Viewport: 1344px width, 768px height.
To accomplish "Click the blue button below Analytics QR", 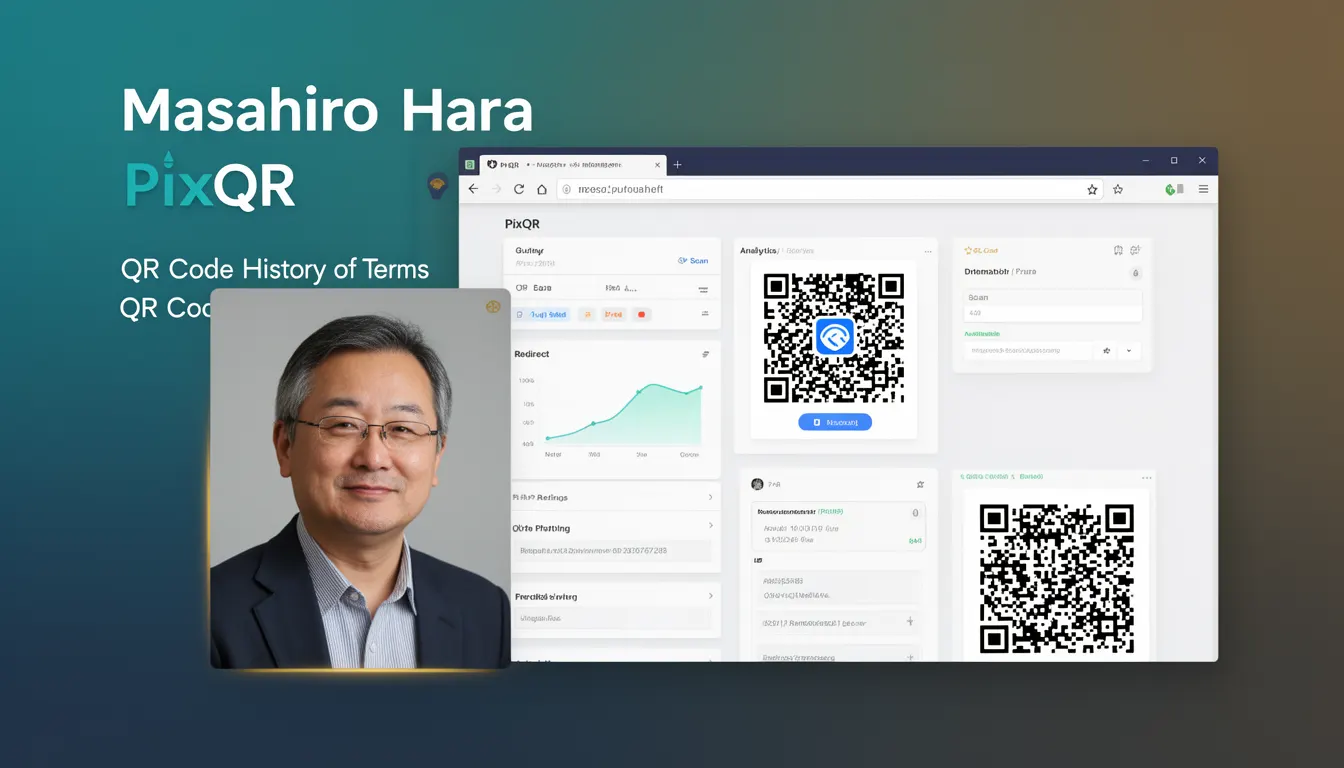I will pyautogui.click(x=835, y=422).
